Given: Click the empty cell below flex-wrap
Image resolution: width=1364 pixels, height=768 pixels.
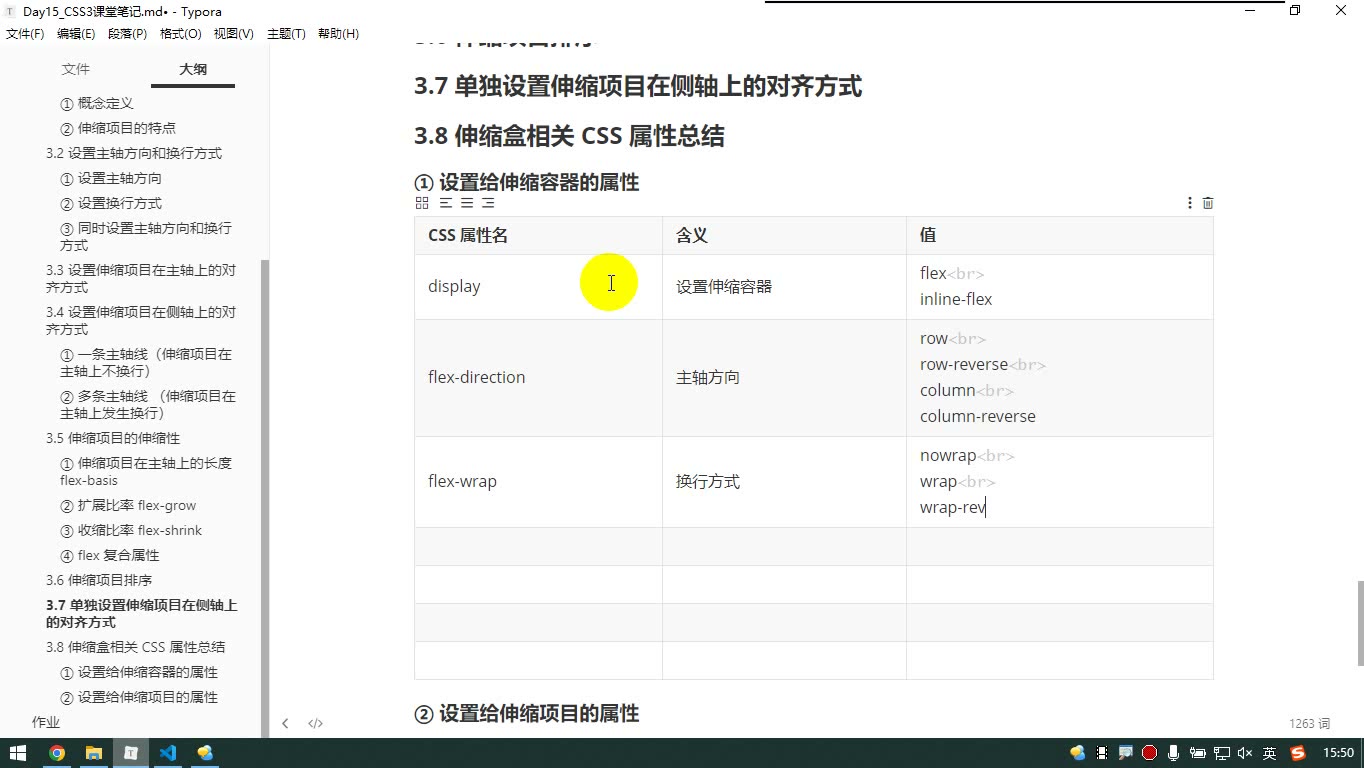Looking at the screenshot, I should click(538, 547).
